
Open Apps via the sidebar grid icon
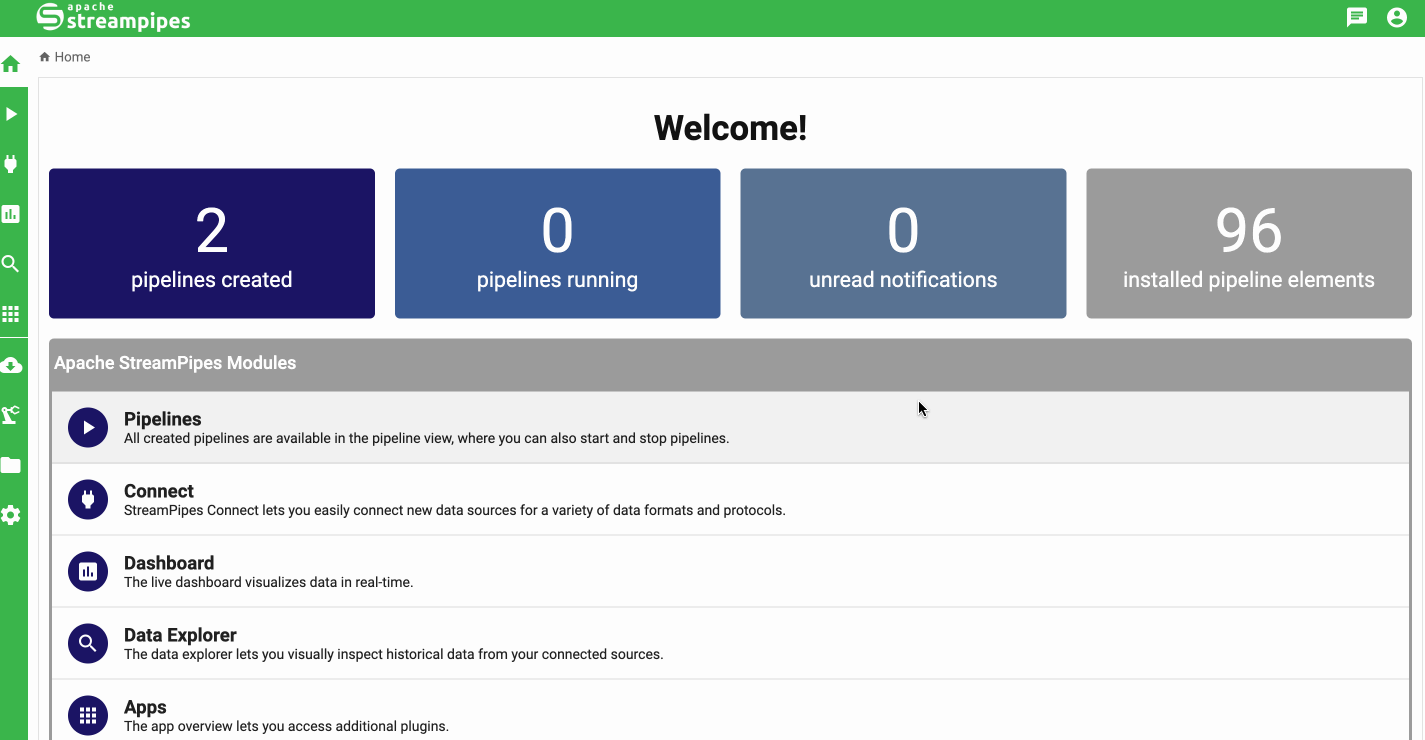pos(11,314)
